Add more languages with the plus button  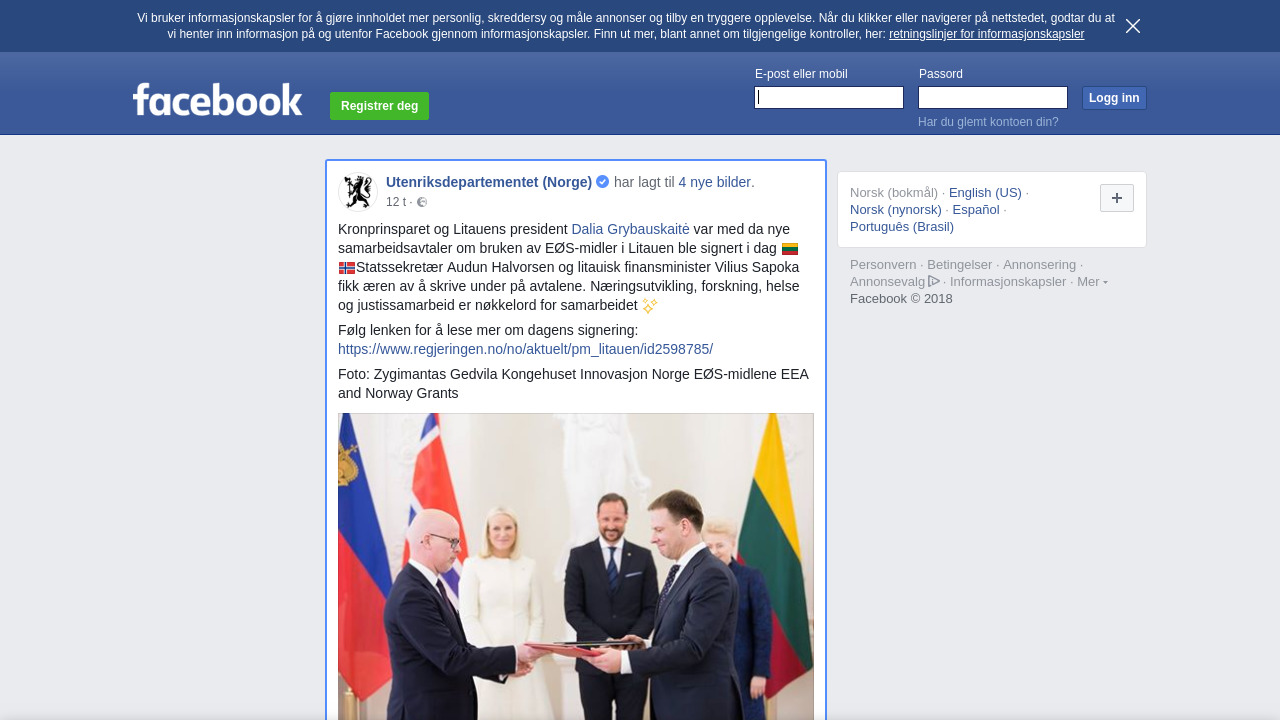pos(1117,198)
